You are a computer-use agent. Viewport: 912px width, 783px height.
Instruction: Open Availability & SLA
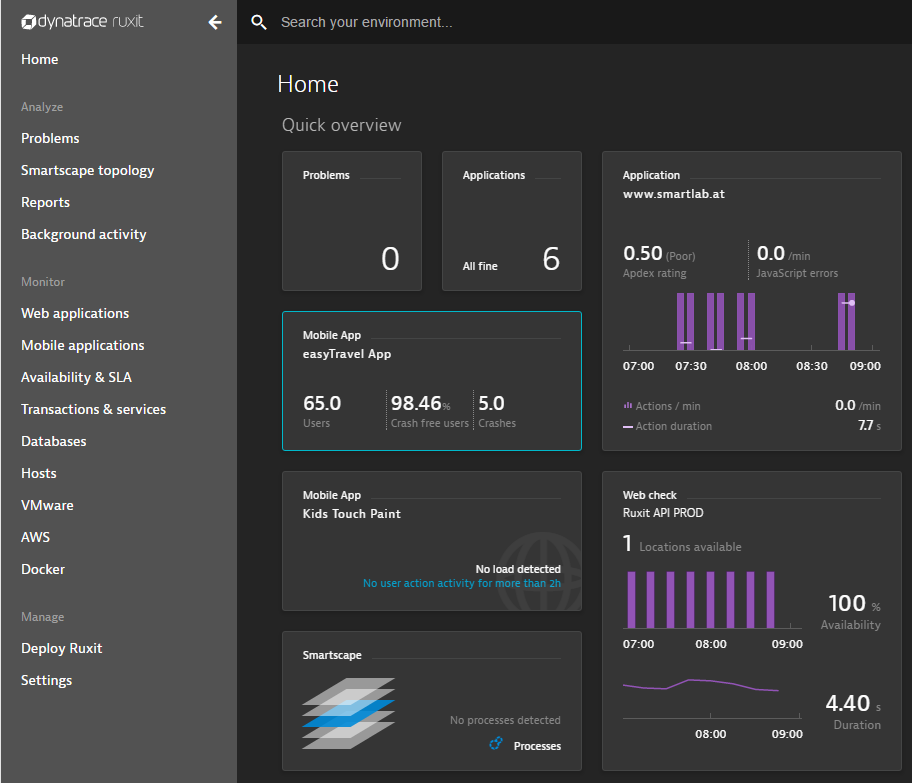[x=77, y=377]
